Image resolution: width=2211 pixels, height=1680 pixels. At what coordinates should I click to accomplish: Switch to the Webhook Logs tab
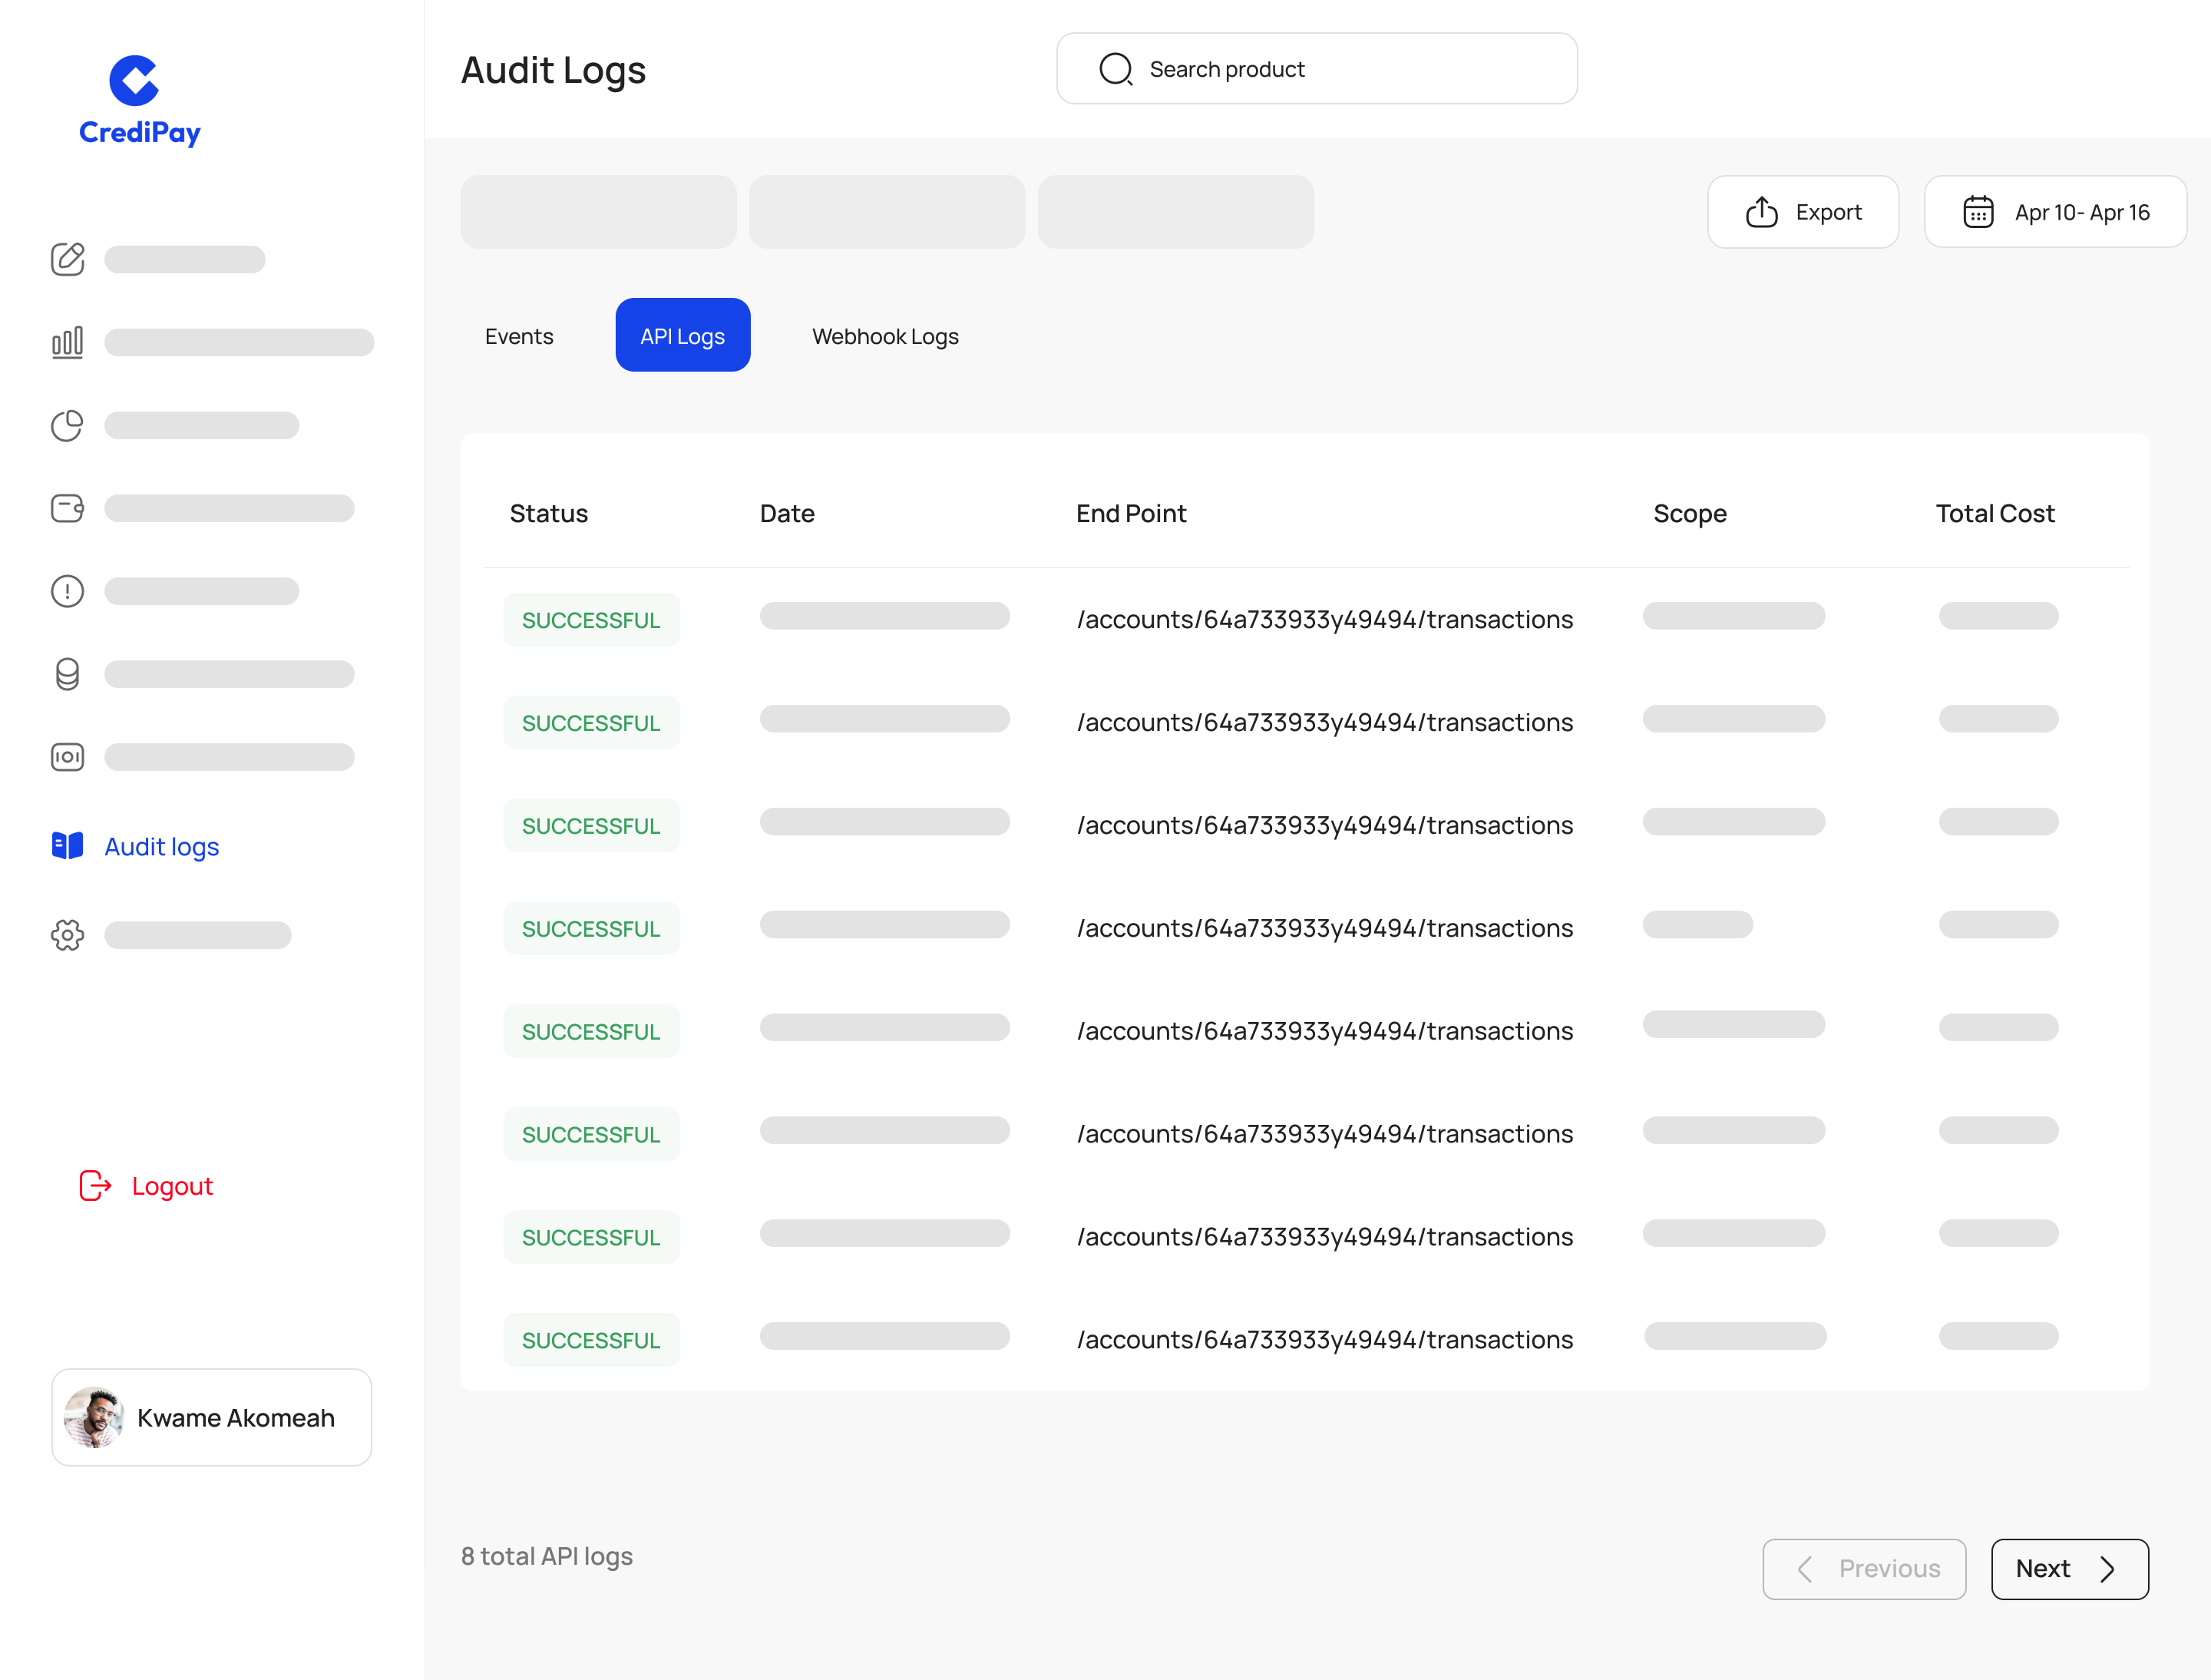tap(885, 336)
